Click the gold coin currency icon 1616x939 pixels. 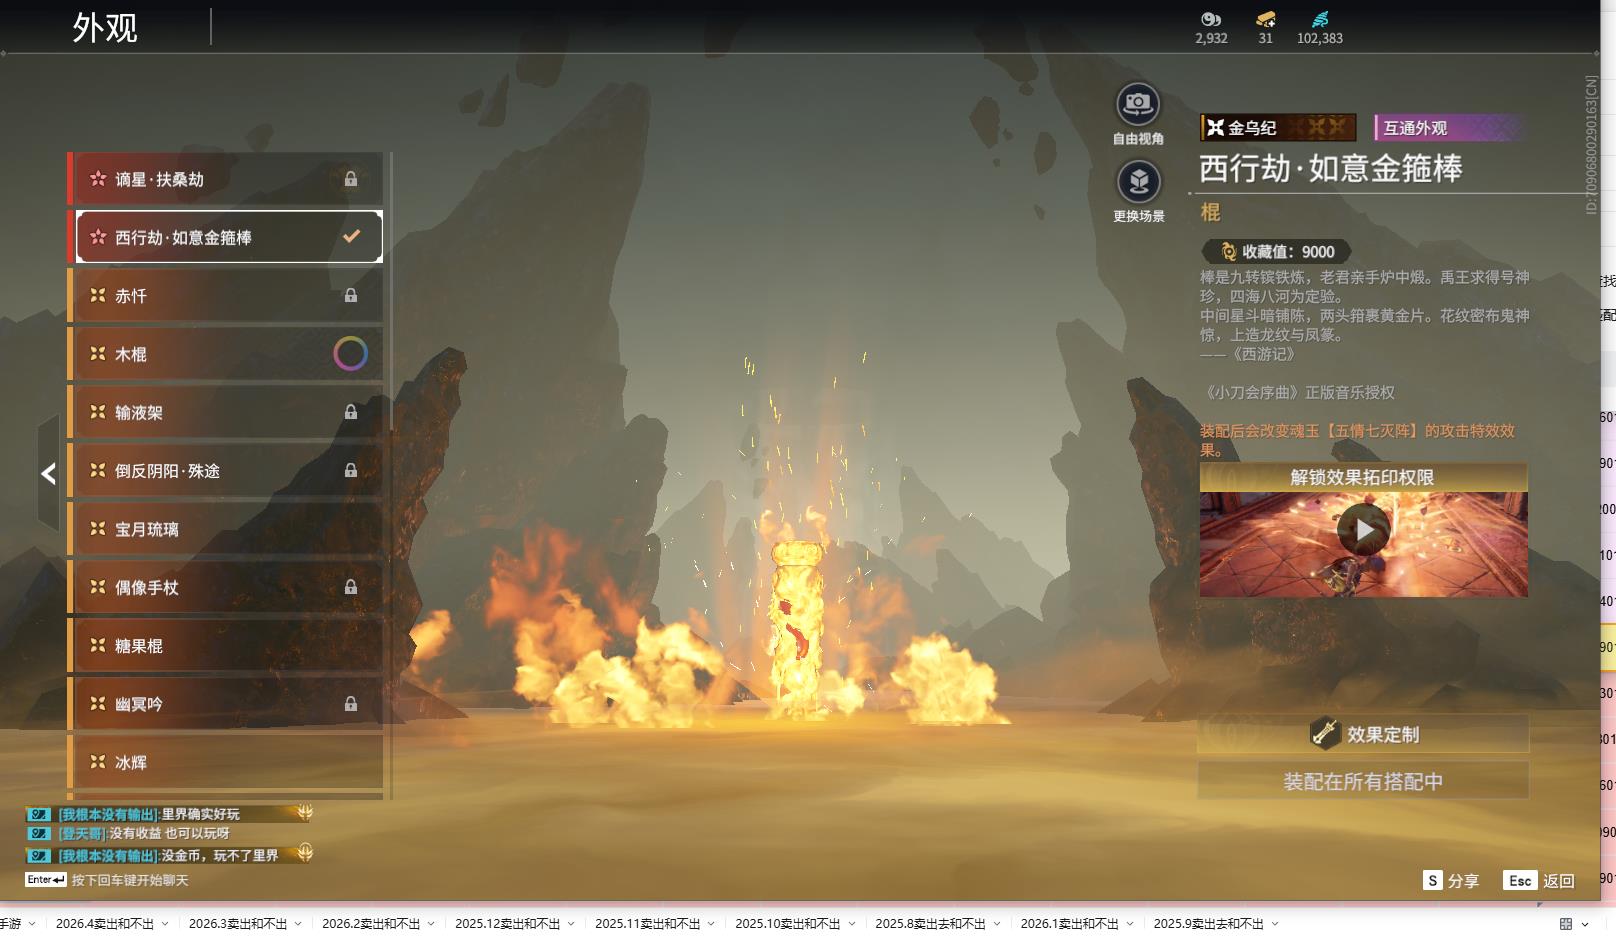coord(1211,19)
